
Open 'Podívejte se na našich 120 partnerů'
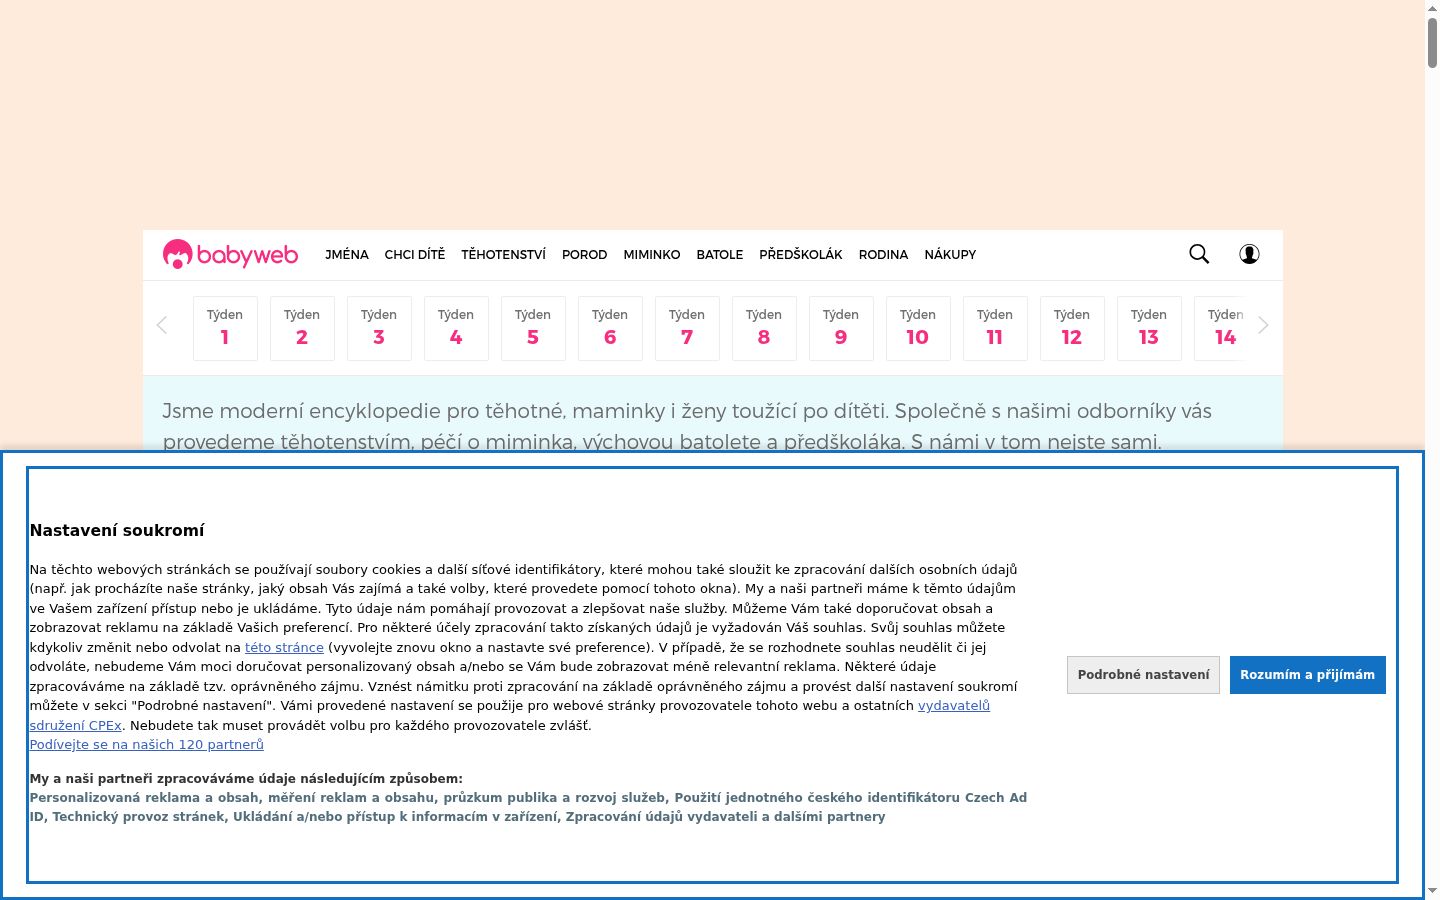point(147,745)
